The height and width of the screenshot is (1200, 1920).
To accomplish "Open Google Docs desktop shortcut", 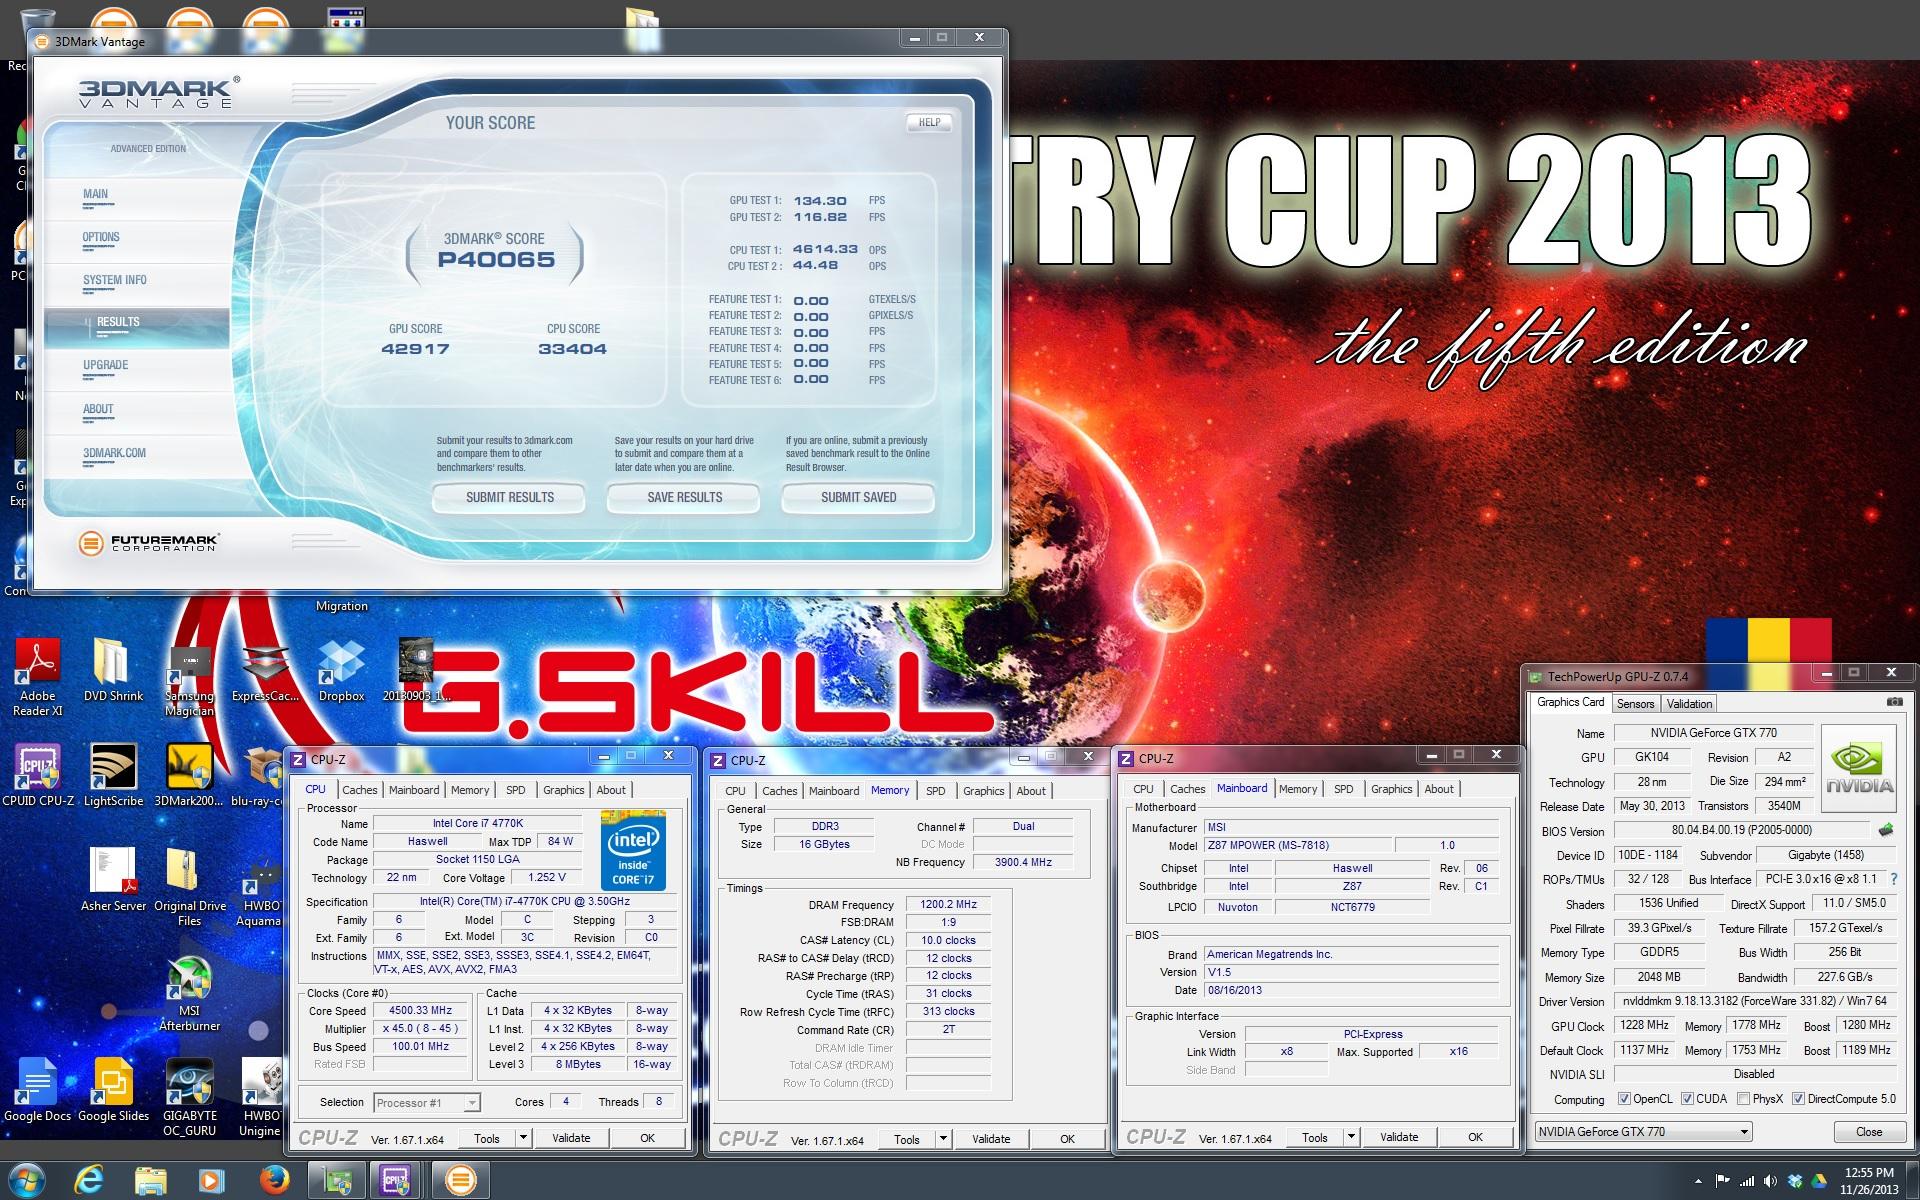I will point(38,1090).
